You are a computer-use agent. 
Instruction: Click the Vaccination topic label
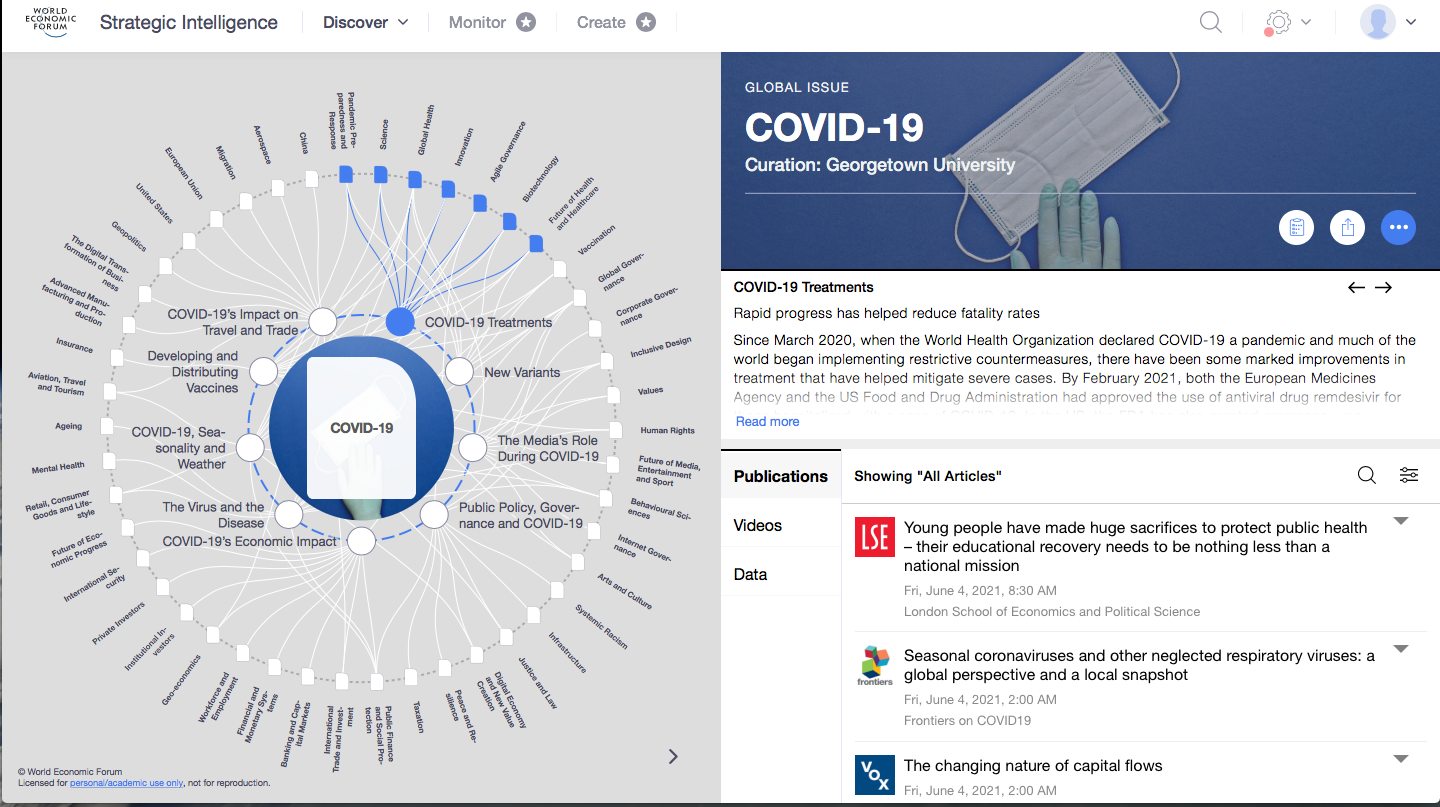click(597, 240)
